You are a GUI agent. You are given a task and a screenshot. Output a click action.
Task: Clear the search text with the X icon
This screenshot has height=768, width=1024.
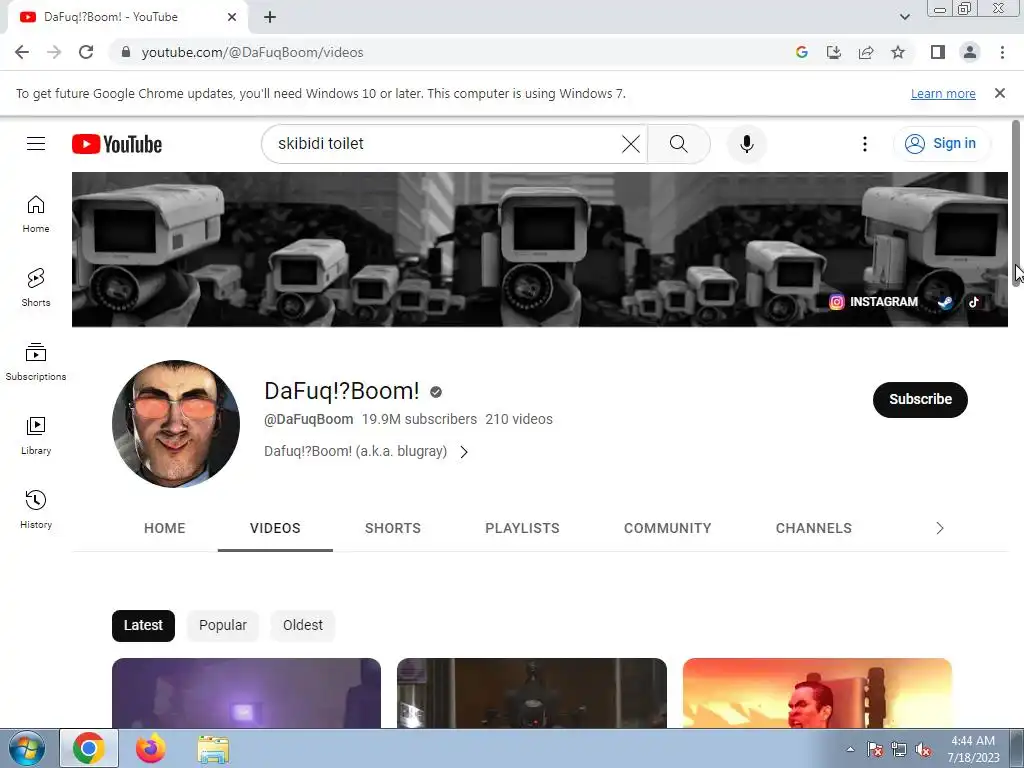(x=631, y=144)
